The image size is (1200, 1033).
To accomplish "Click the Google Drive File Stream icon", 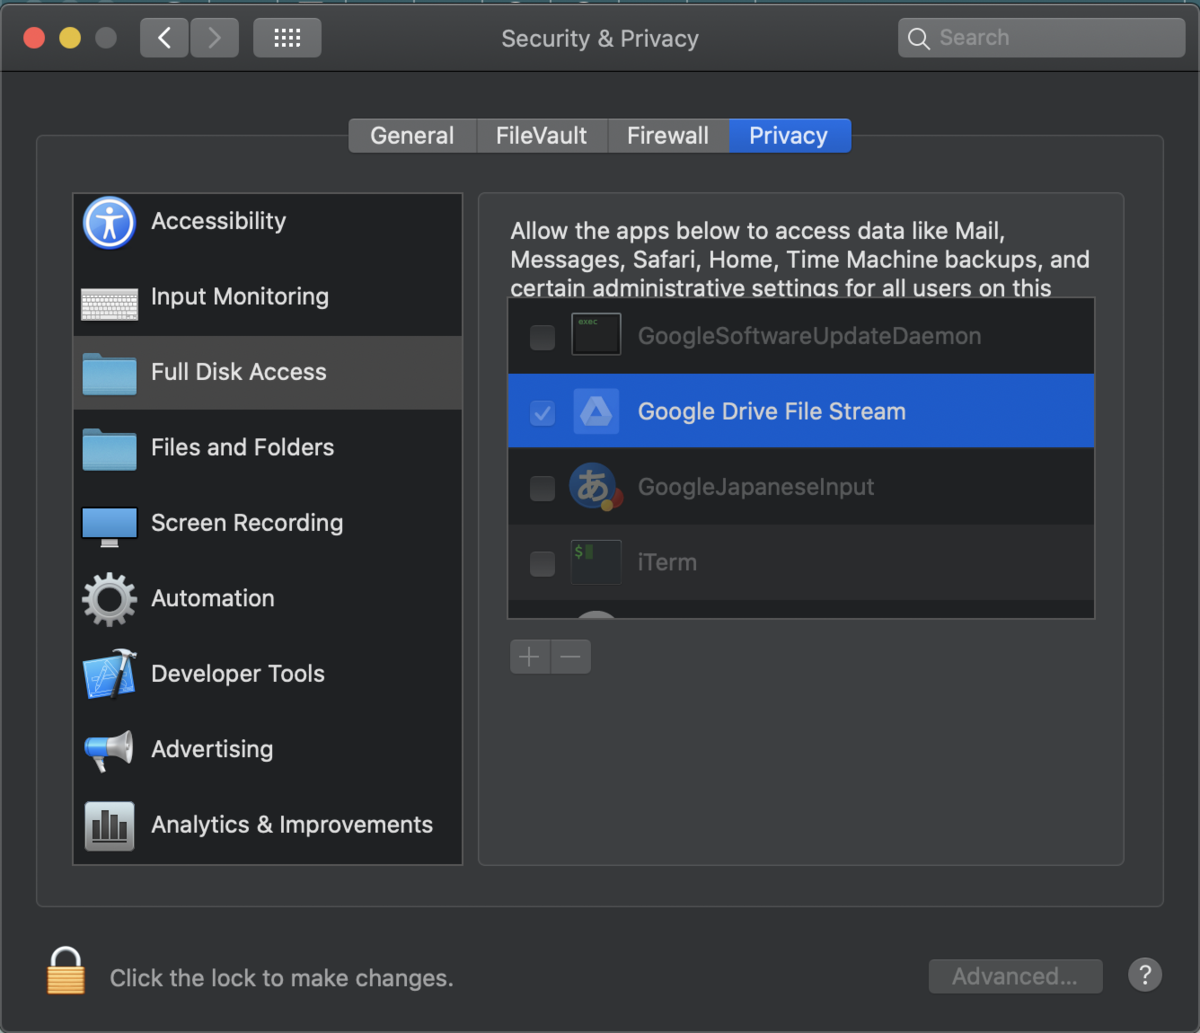I will point(596,411).
